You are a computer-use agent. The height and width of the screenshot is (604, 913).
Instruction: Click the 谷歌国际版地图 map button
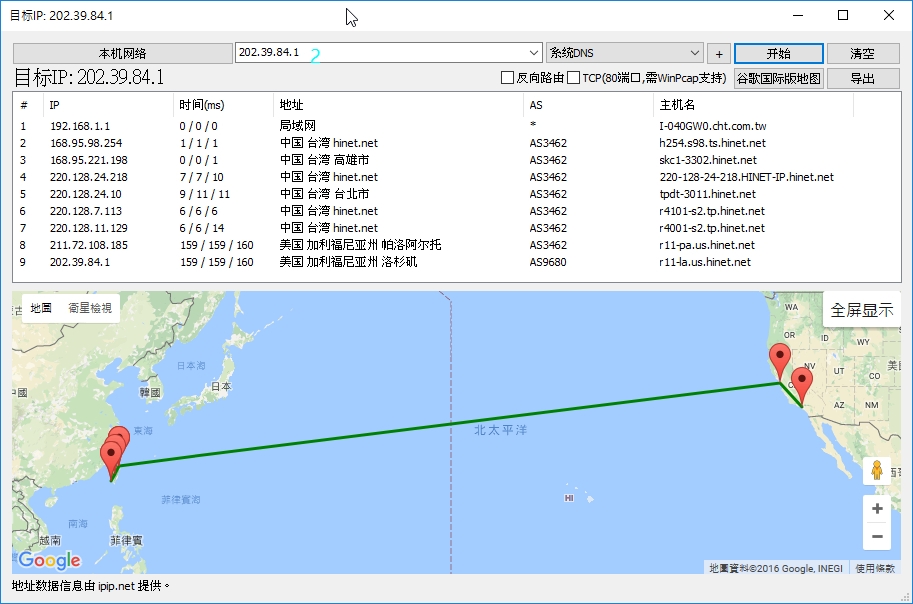pos(778,78)
